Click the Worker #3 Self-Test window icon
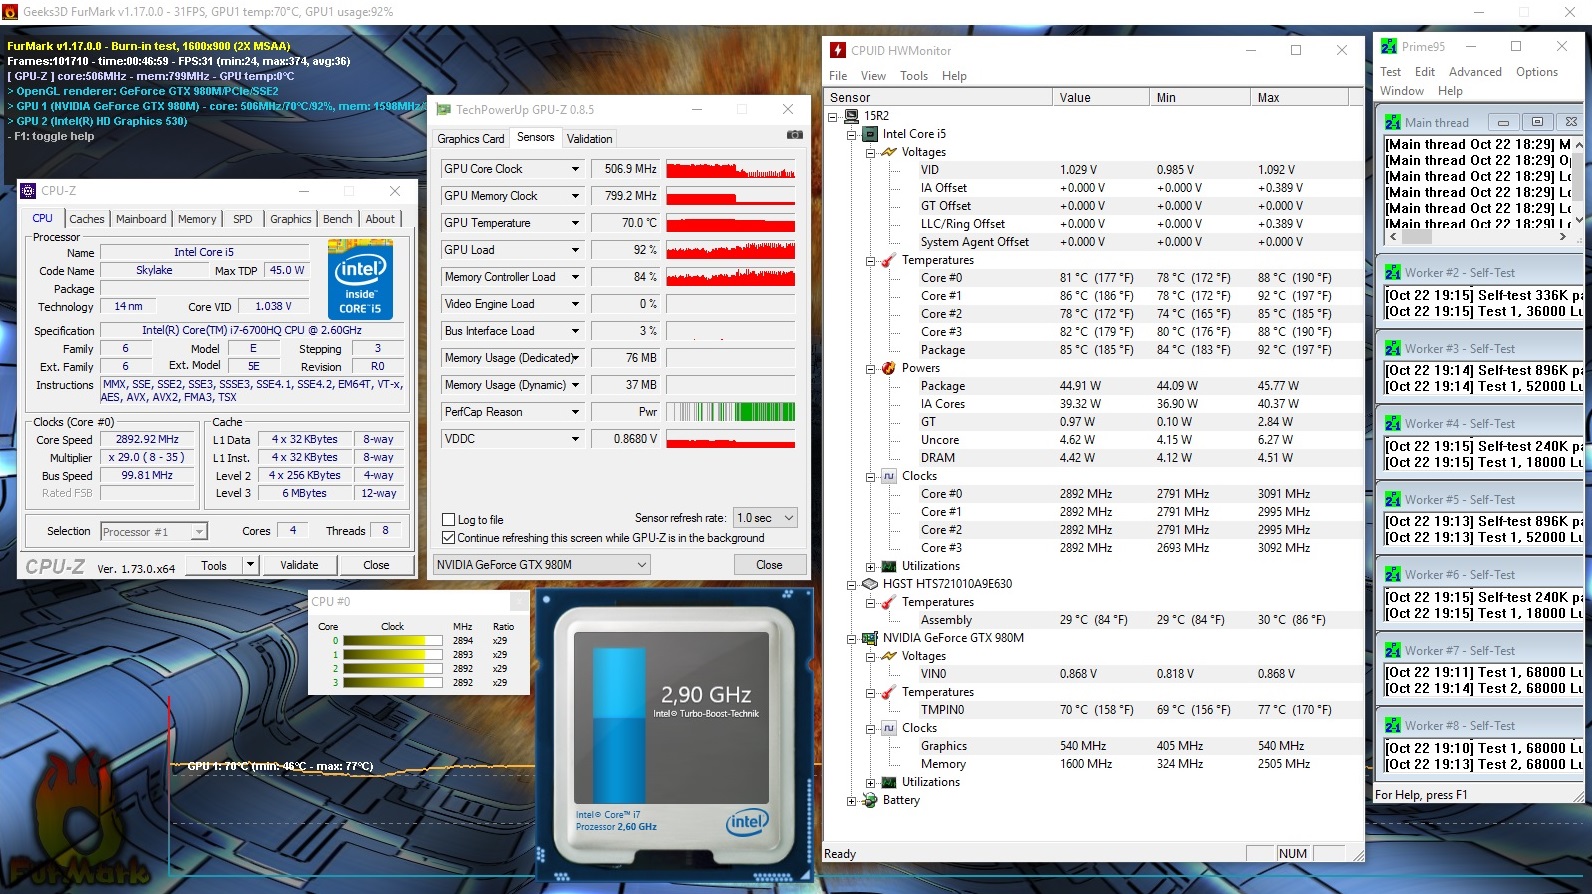Image resolution: width=1592 pixels, height=894 pixels. [1392, 348]
